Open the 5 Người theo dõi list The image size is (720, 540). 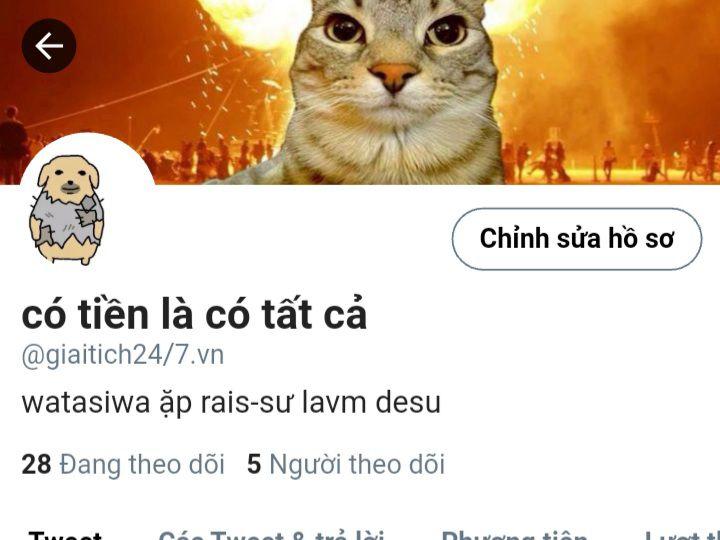click(x=346, y=464)
